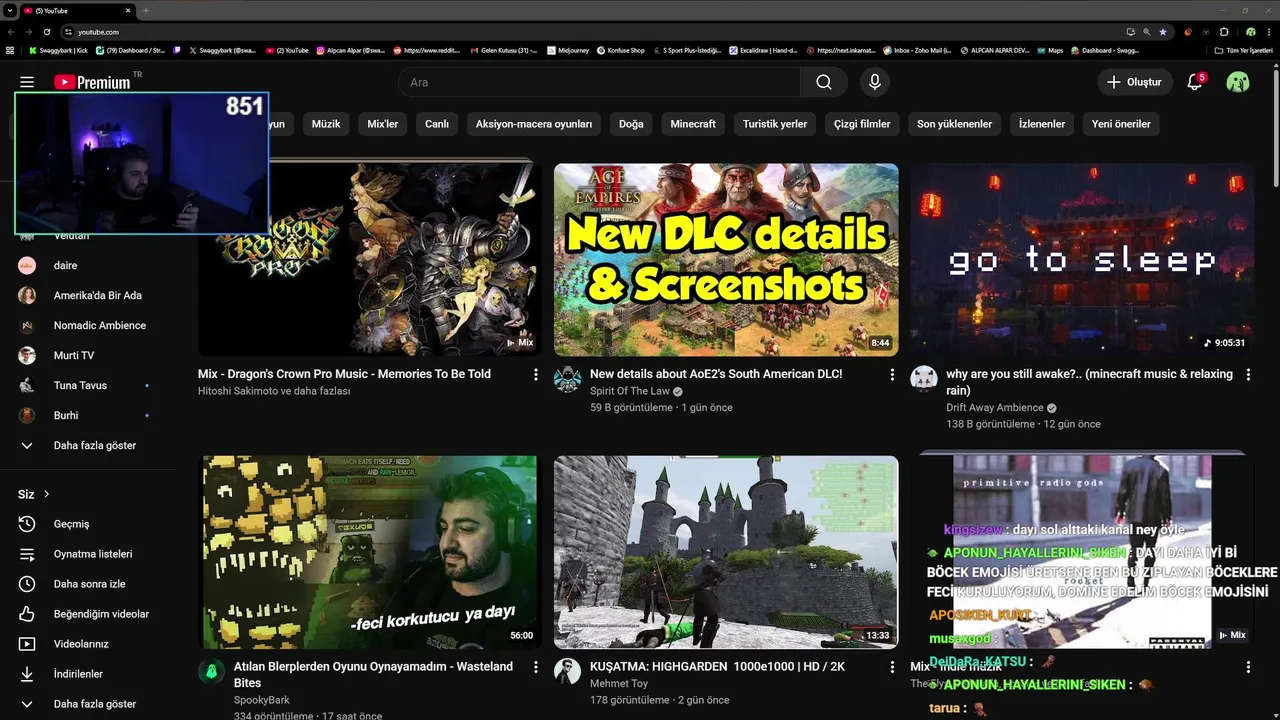The height and width of the screenshot is (720, 1280).
Task: Select the Canlı filter chip
Action: click(437, 124)
